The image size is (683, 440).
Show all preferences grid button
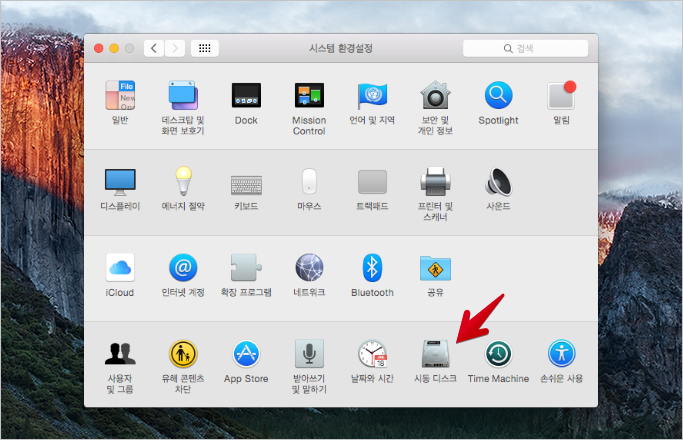205,48
